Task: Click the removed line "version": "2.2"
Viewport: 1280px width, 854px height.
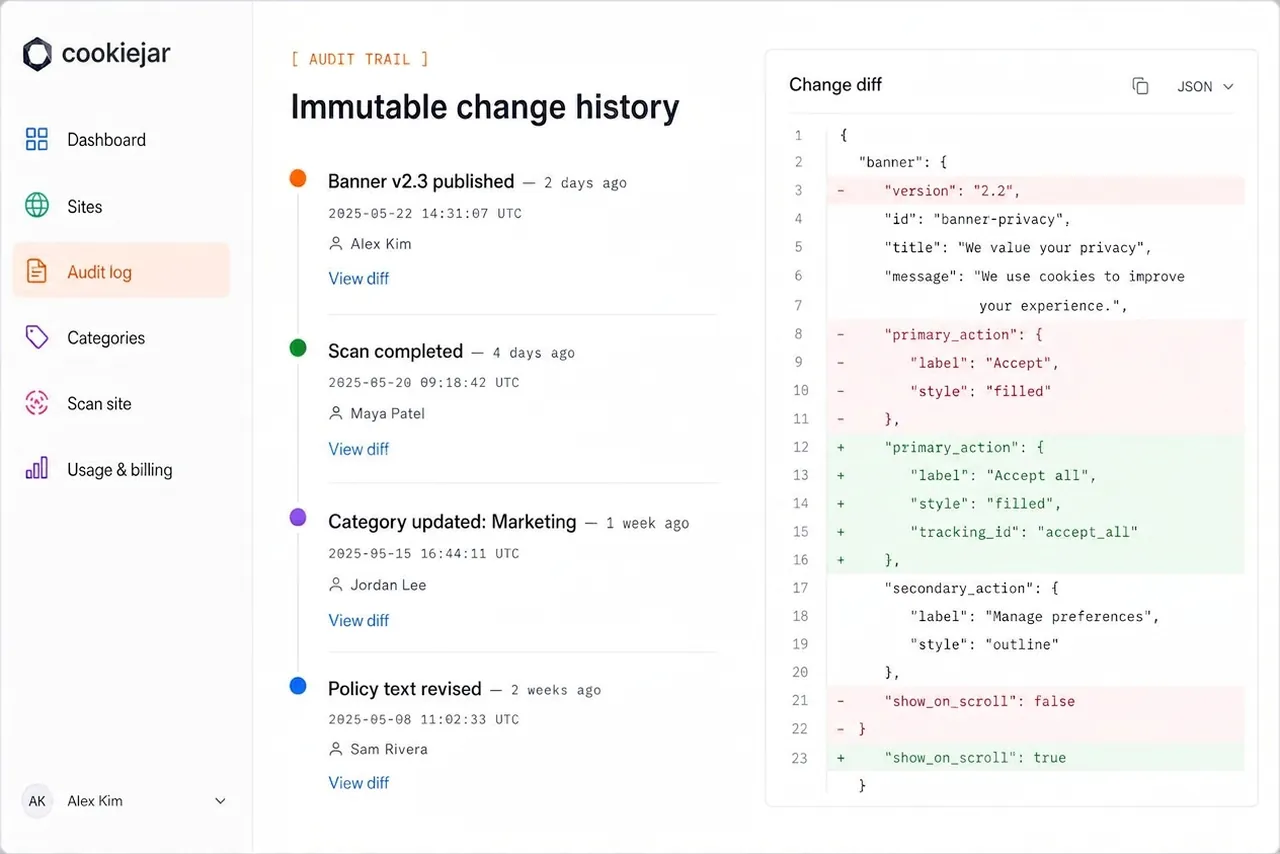Action: coord(1035,190)
